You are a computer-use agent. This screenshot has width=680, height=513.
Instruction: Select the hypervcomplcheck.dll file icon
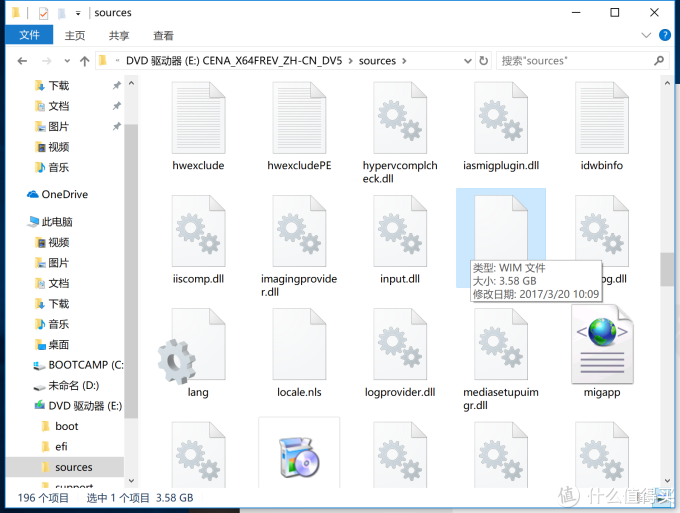click(400, 118)
